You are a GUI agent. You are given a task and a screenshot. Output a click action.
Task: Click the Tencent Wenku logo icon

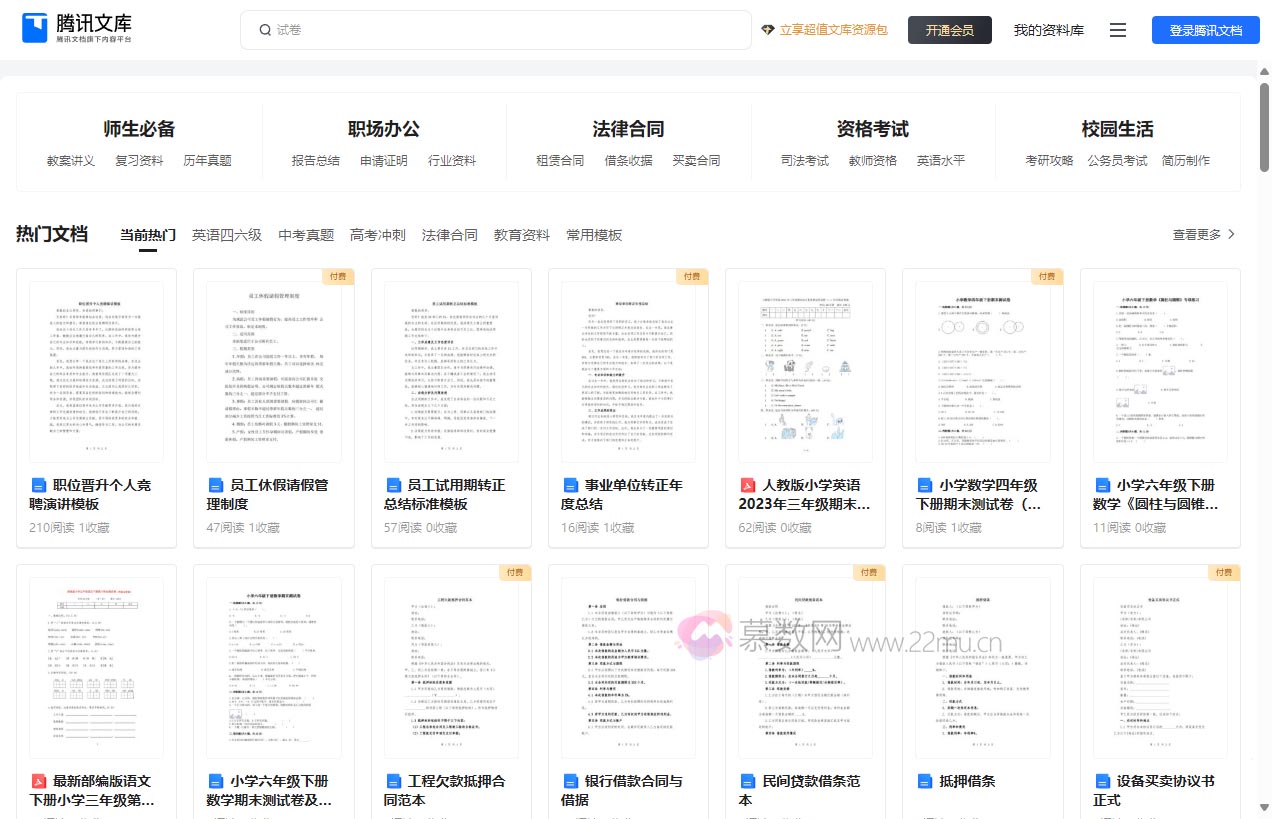[35, 29]
